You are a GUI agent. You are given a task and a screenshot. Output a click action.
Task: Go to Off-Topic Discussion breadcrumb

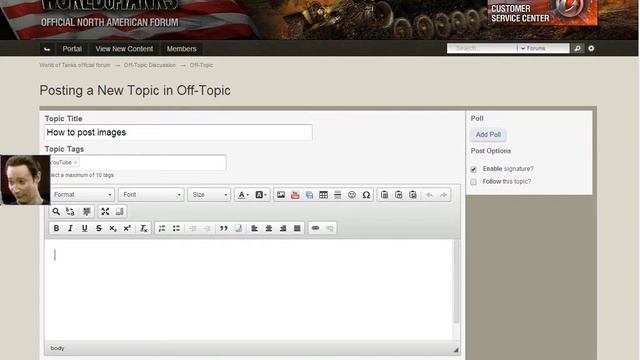click(149, 65)
